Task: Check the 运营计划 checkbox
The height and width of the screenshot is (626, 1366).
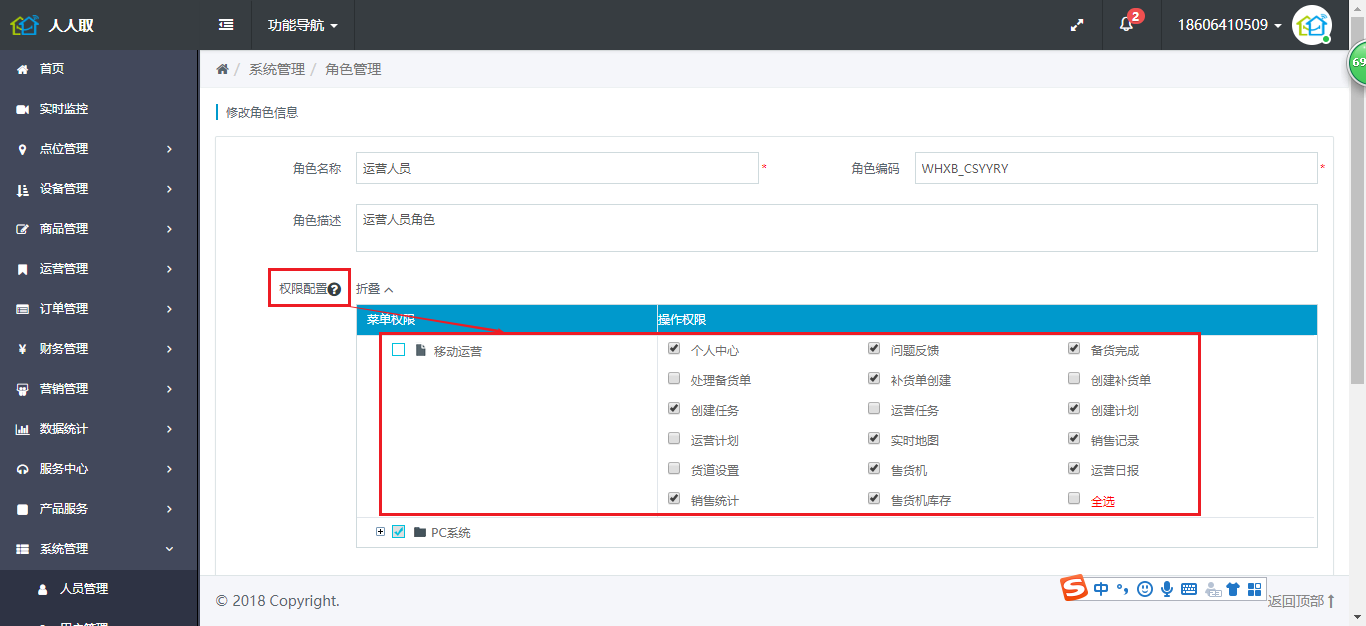Action: point(674,439)
